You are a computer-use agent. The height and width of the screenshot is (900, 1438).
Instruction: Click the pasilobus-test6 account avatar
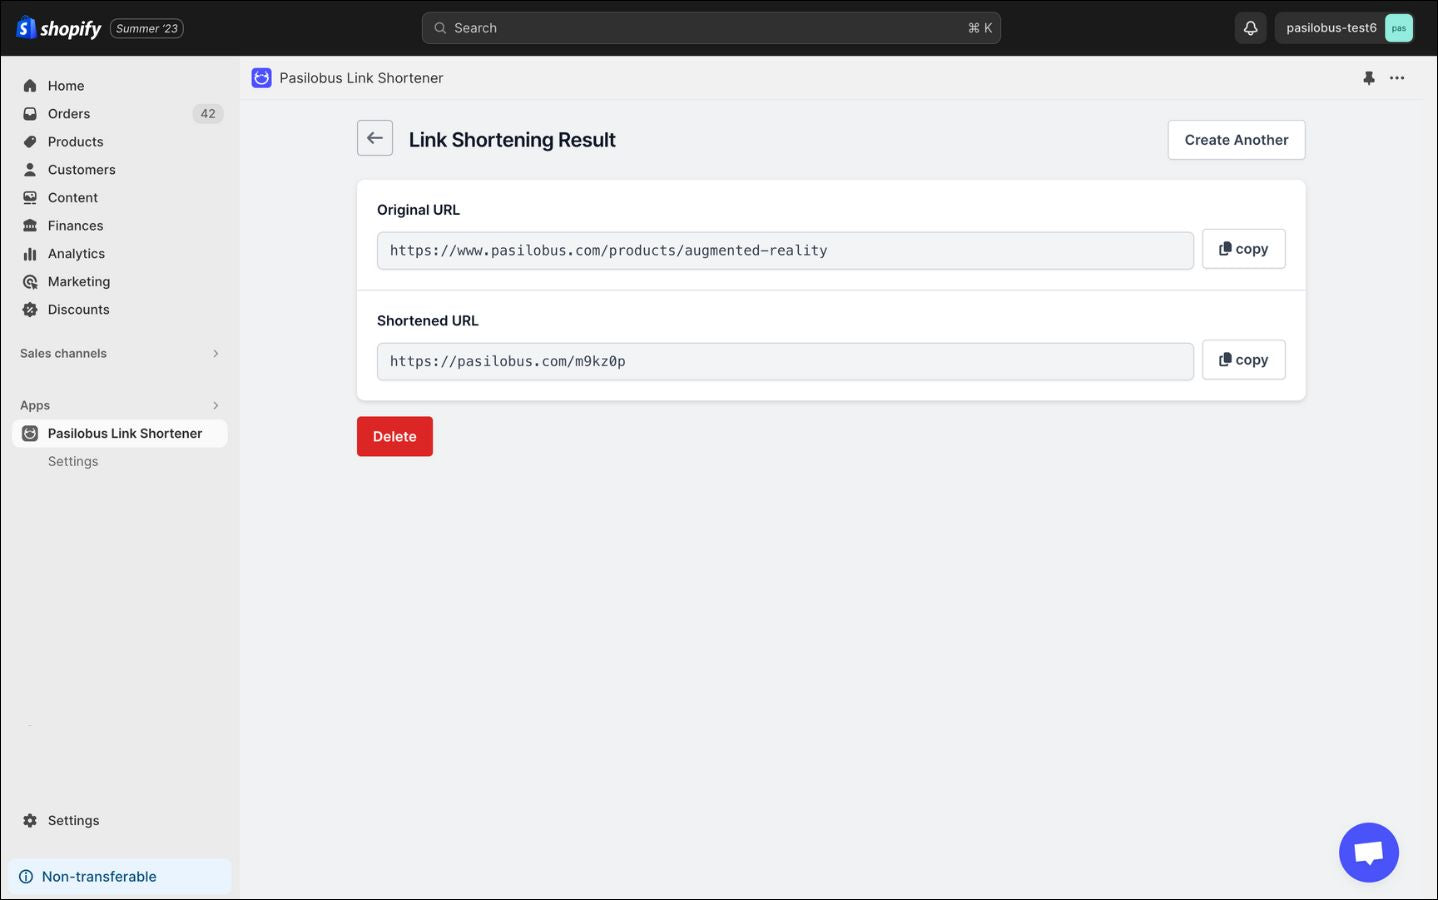click(1398, 28)
